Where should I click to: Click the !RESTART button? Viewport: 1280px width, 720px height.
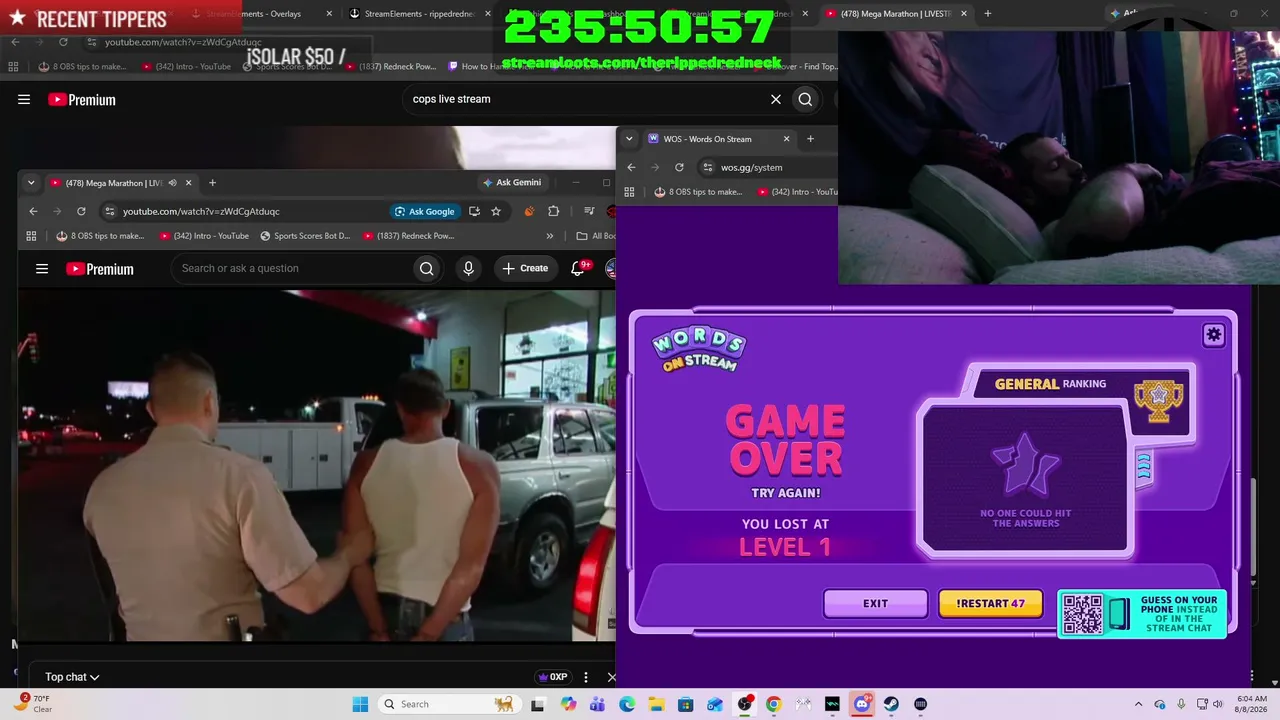pyautogui.click(x=990, y=603)
